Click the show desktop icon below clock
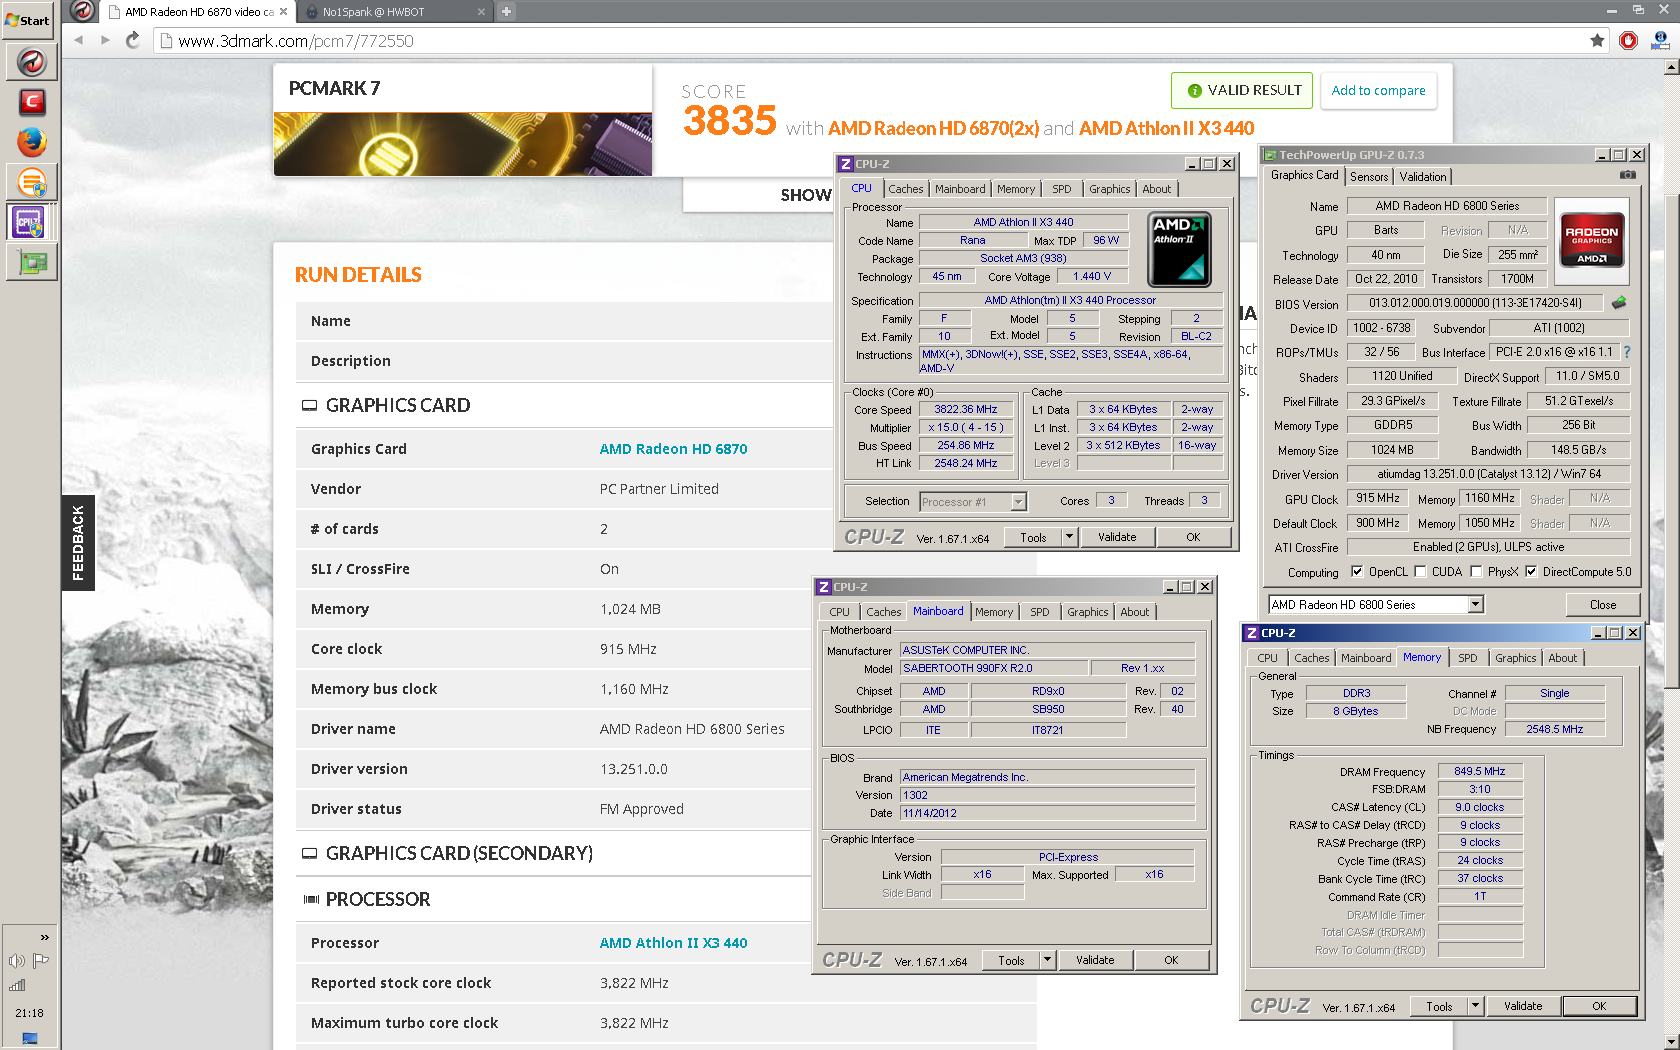The image size is (1680, 1050). coord(29,1039)
